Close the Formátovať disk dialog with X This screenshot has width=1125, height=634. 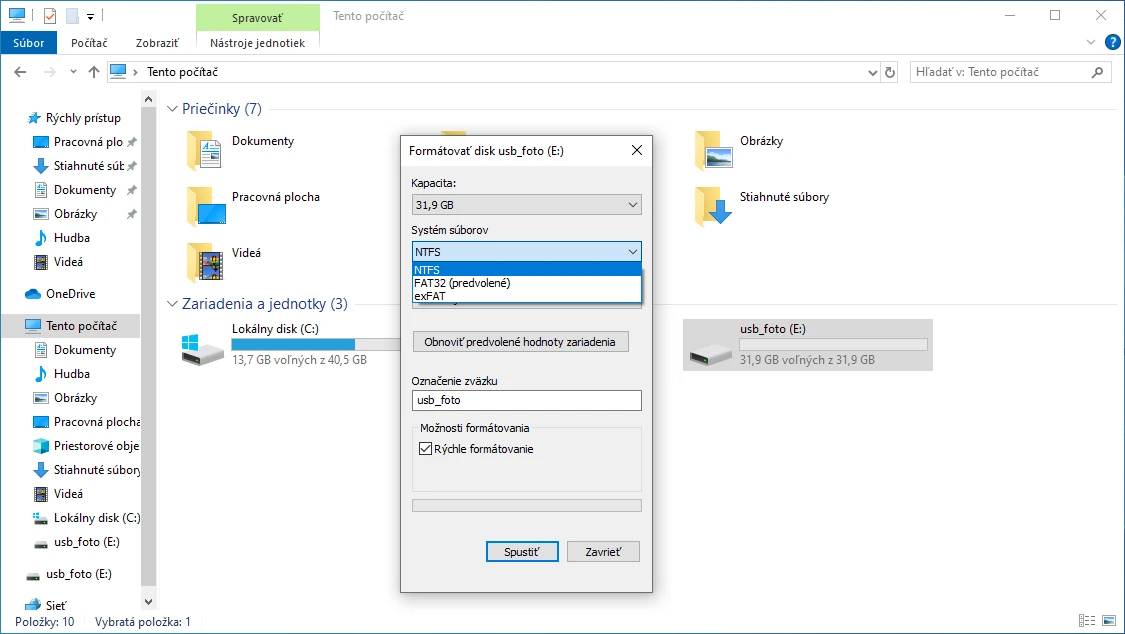click(x=636, y=150)
